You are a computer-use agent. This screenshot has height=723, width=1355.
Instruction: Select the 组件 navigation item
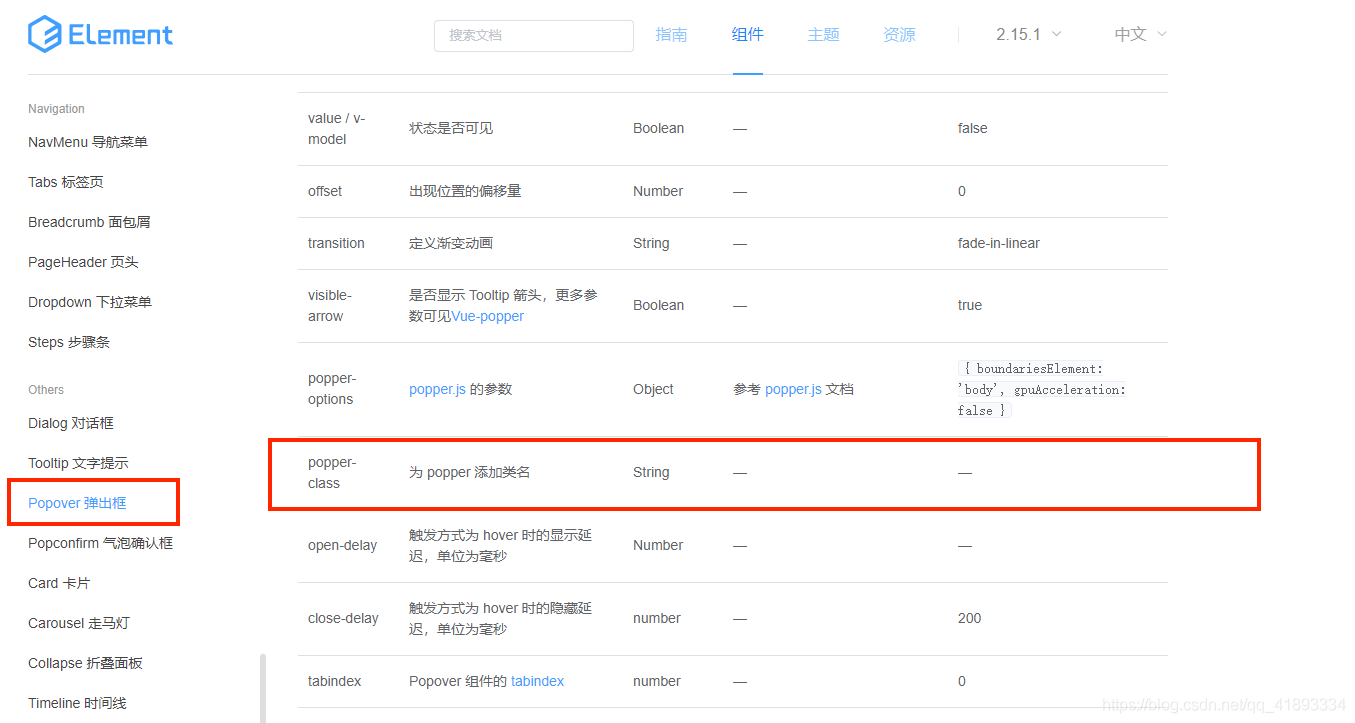[x=747, y=33]
